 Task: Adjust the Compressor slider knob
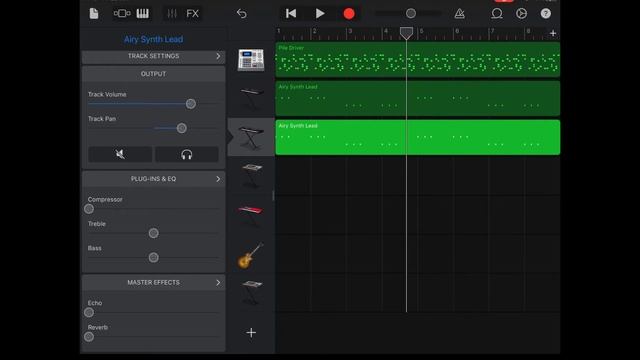coord(89,209)
